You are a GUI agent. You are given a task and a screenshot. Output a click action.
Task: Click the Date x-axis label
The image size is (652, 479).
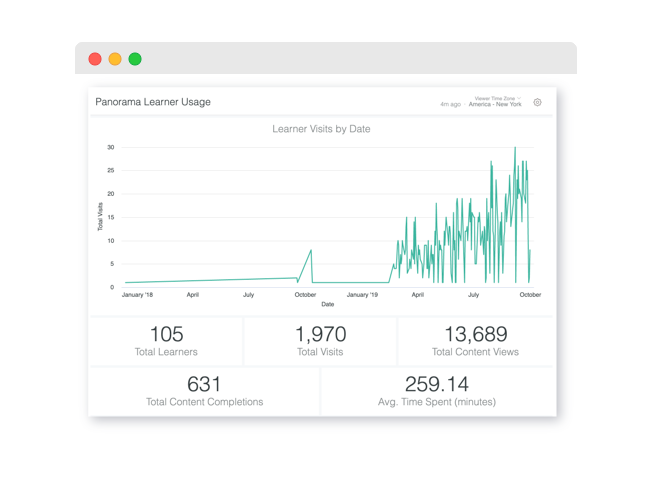coord(328,304)
